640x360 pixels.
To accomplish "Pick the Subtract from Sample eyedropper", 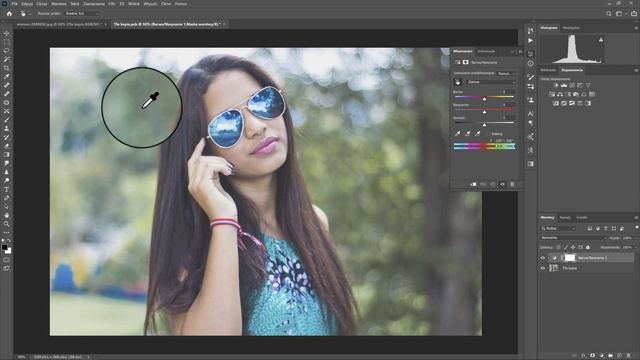I will click(x=478, y=133).
